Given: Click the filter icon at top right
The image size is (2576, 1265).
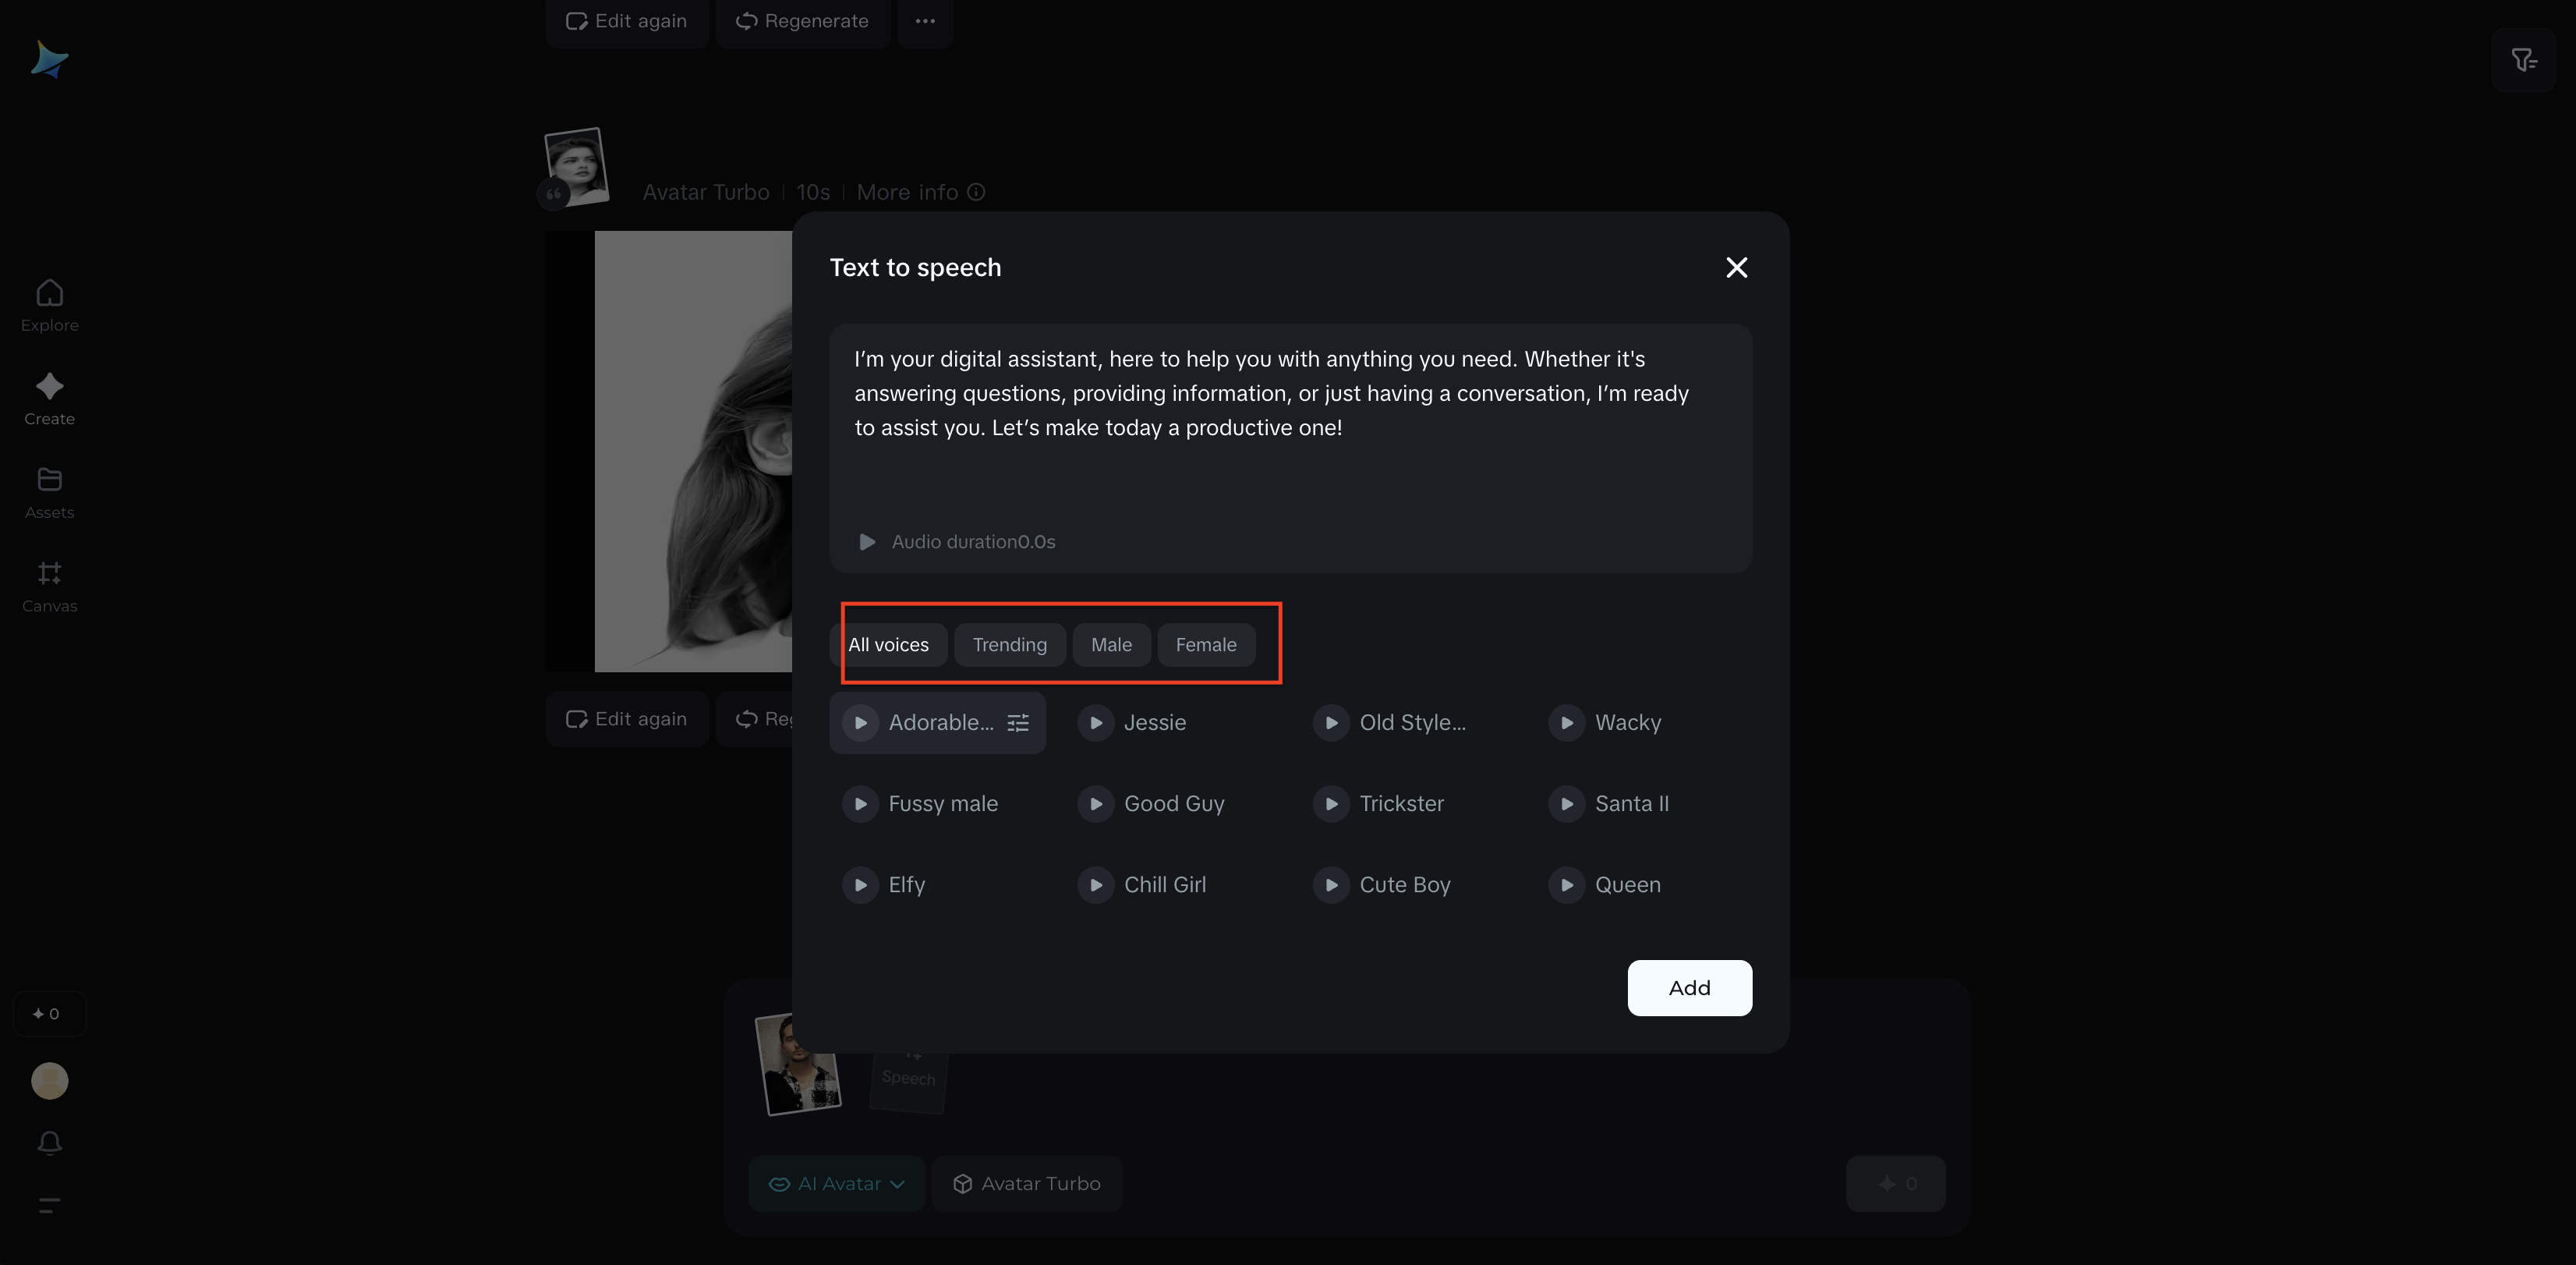Looking at the screenshot, I should (2523, 60).
